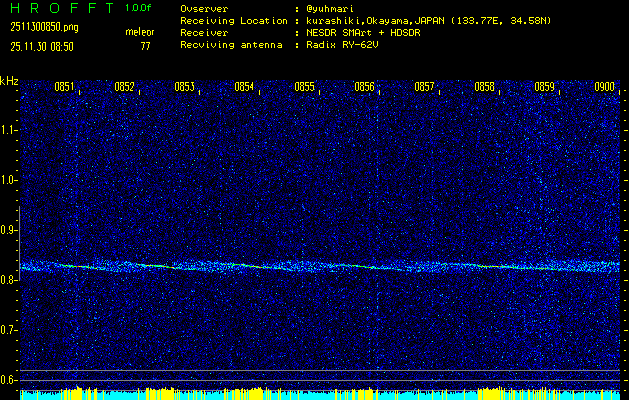Screen dimensions: 629x400
Task: Select the 0.6 frequency axis label
Action: [9, 379]
